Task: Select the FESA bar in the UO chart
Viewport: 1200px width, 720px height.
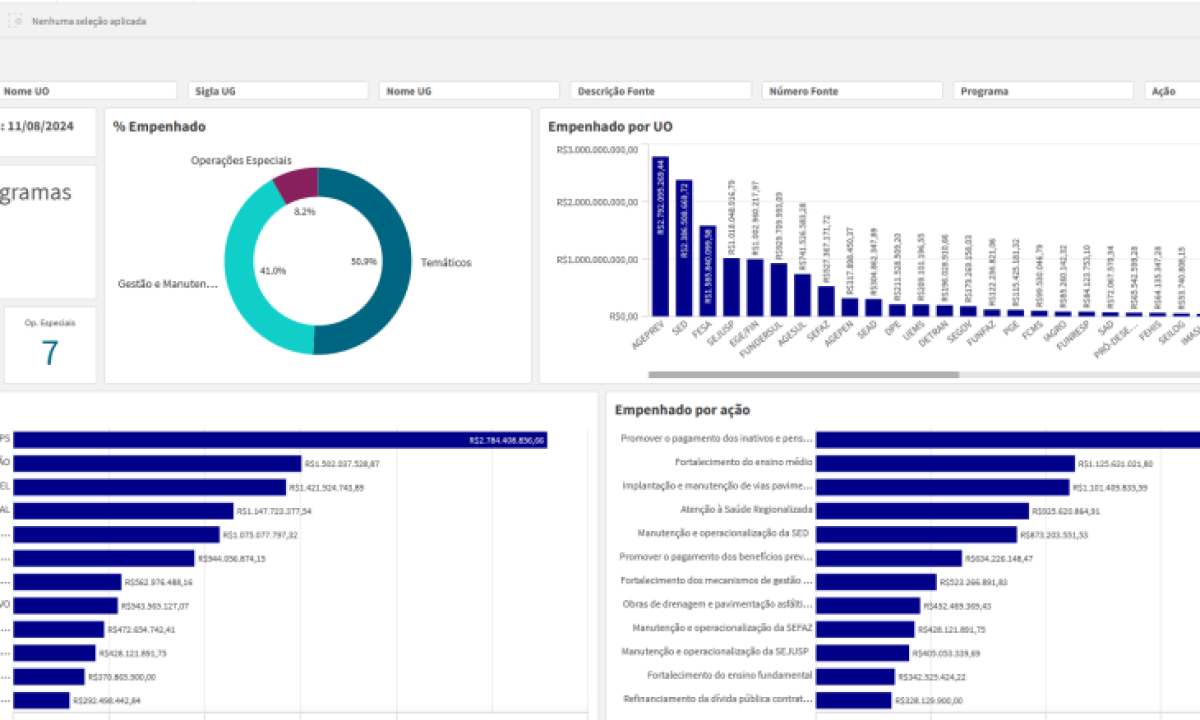Action: click(707, 270)
